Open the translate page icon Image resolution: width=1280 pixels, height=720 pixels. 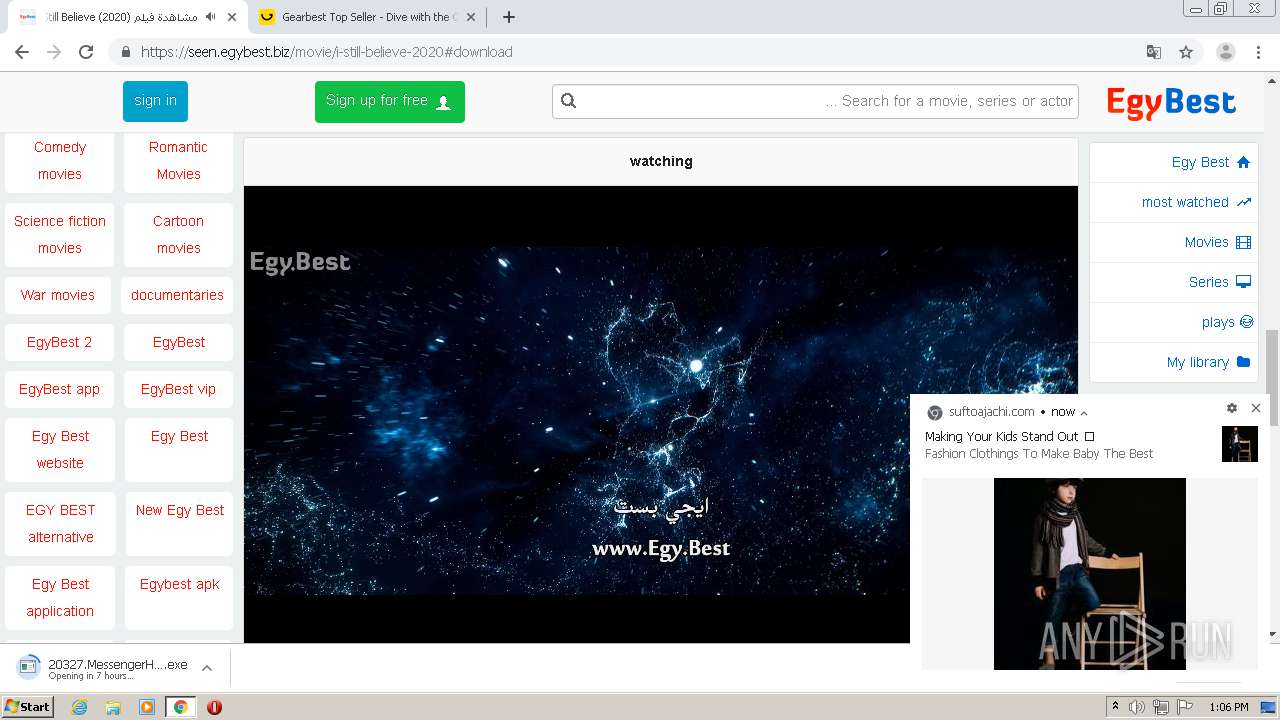pyautogui.click(x=1154, y=52)
